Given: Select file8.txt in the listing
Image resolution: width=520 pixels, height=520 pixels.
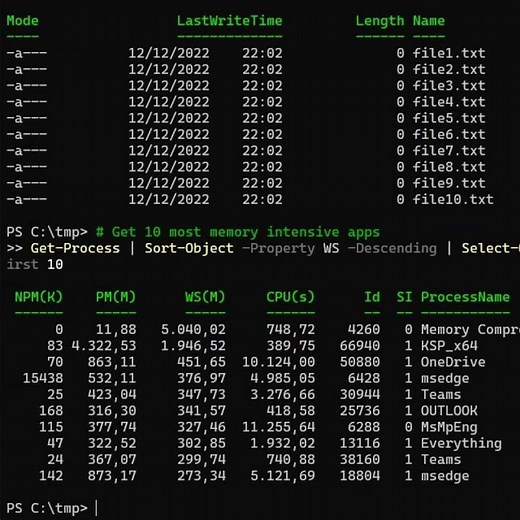Looking at the screenshot, I should pyautogui.click(x=449, y=167).
